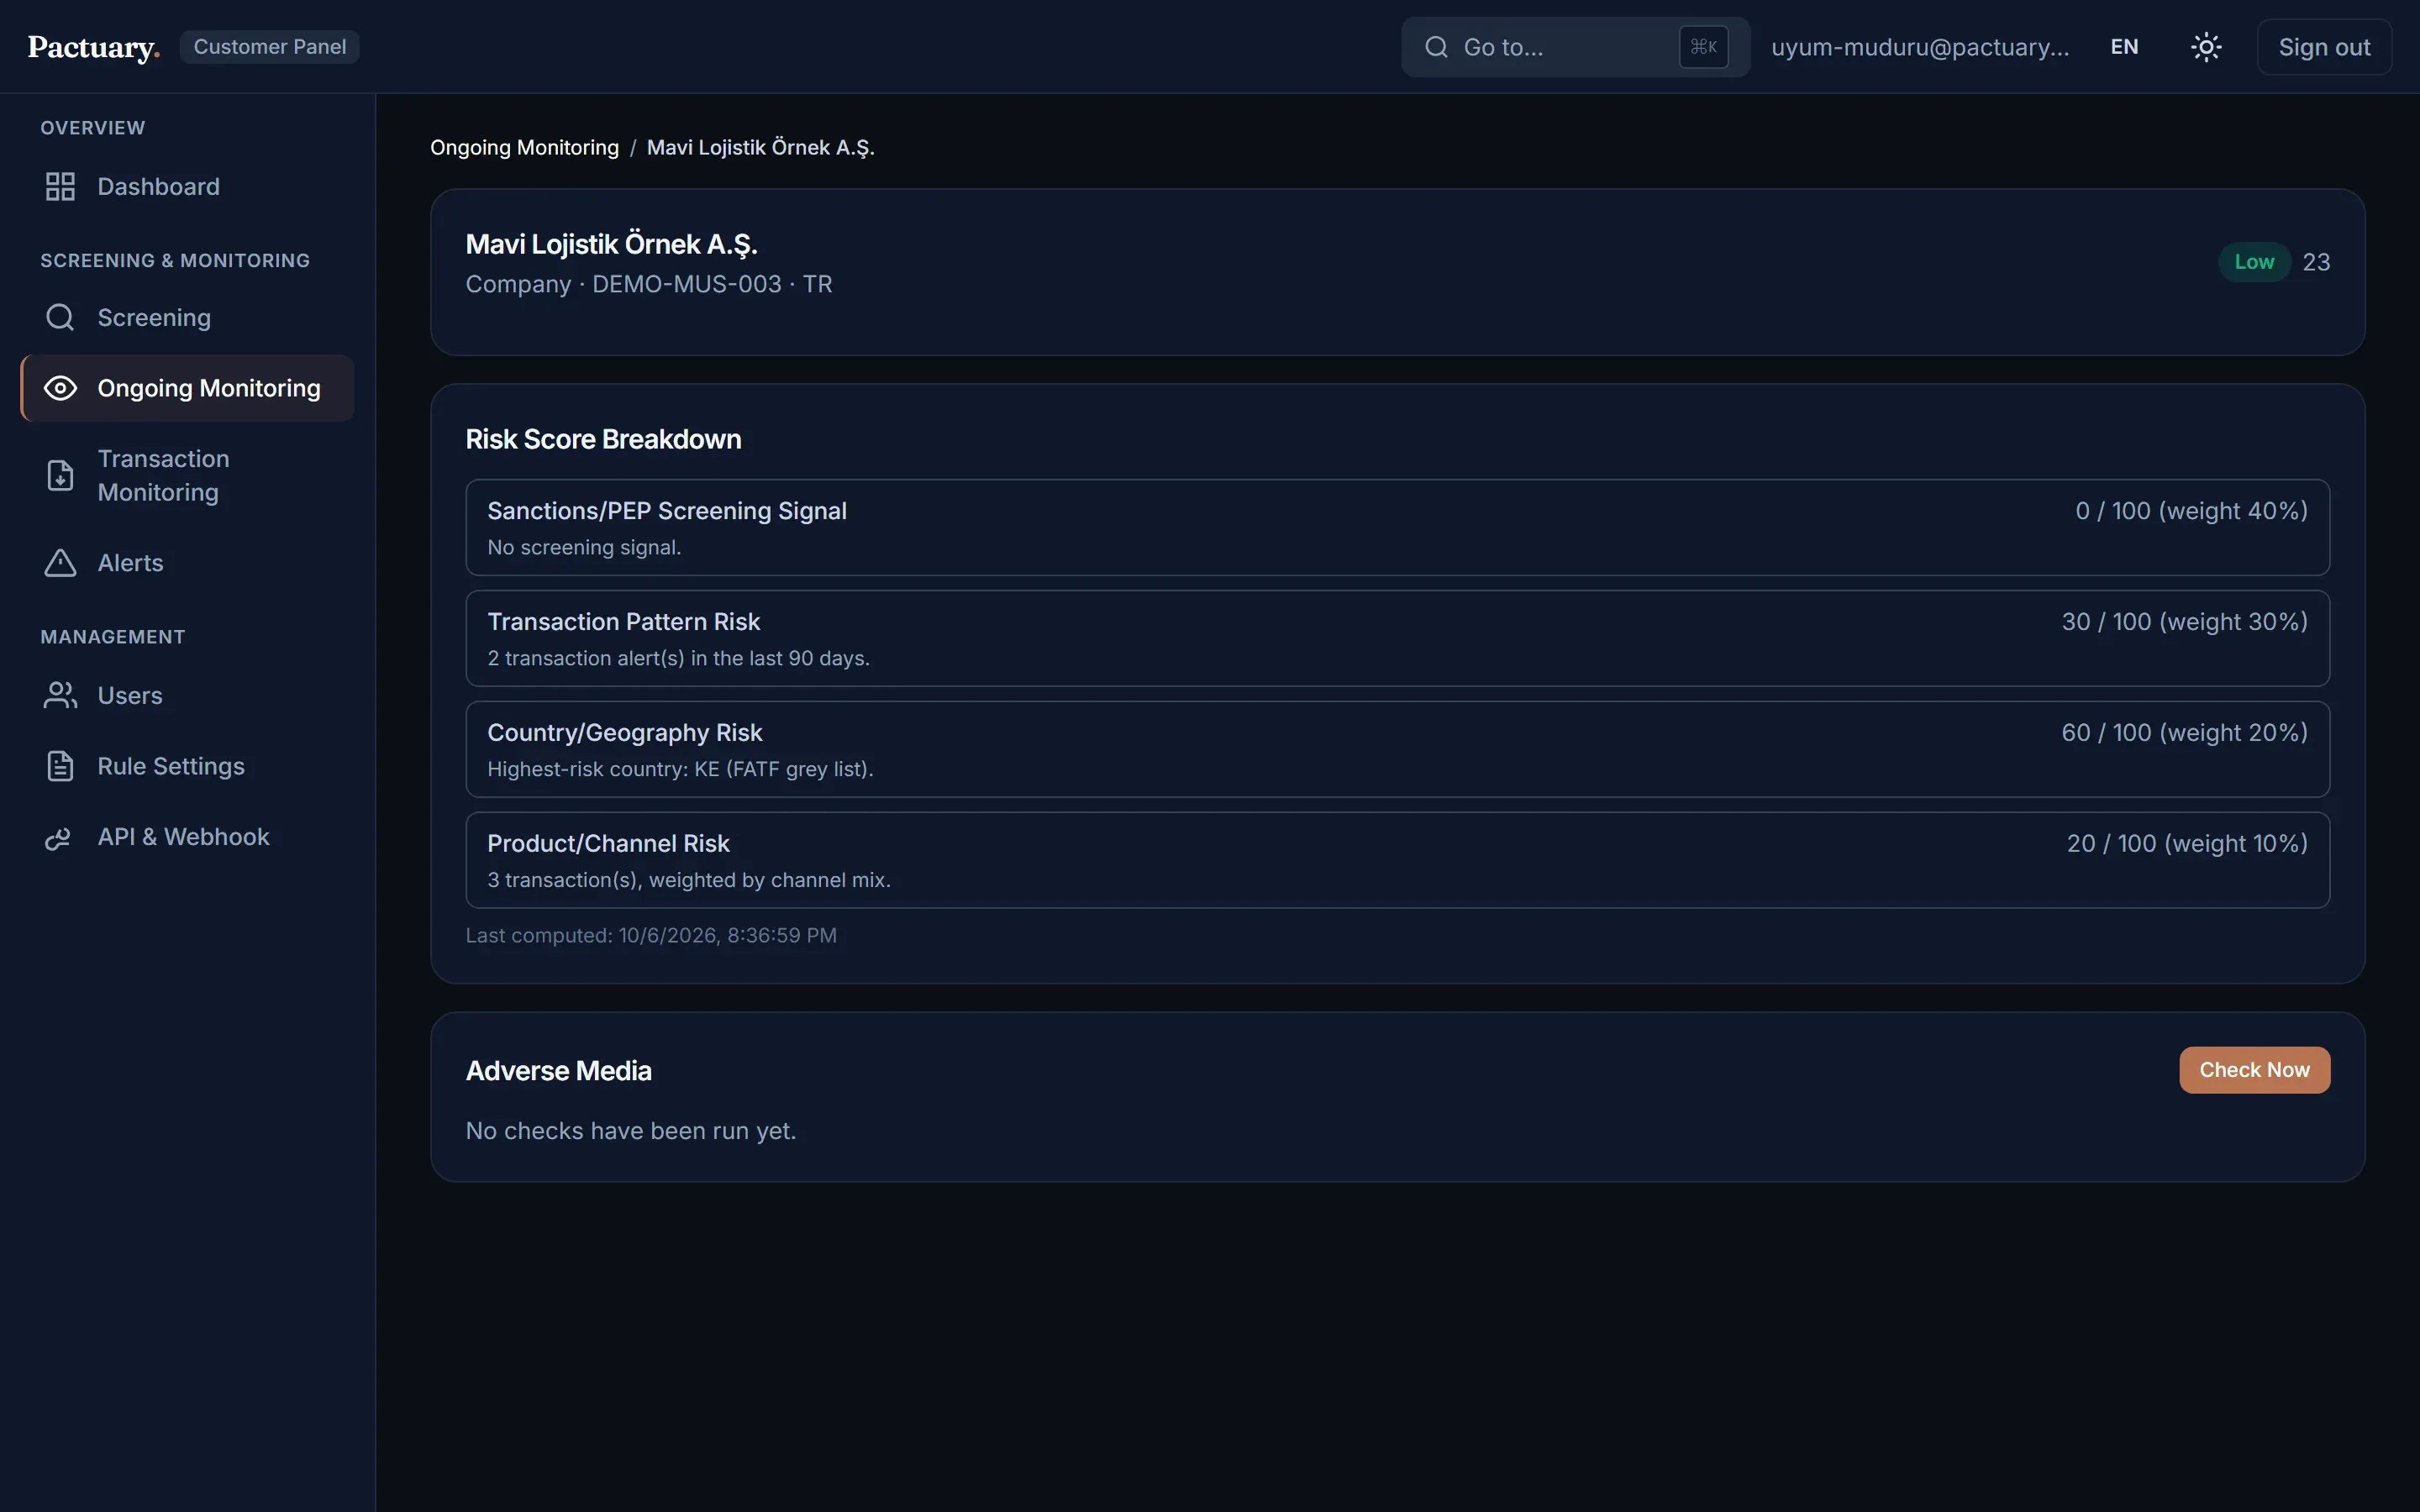Viewport: 2420px width, 1512px height.
Task: Click Company · DEMO-MUS-003 · TR subtitle
Action: [x=649, y=284]
